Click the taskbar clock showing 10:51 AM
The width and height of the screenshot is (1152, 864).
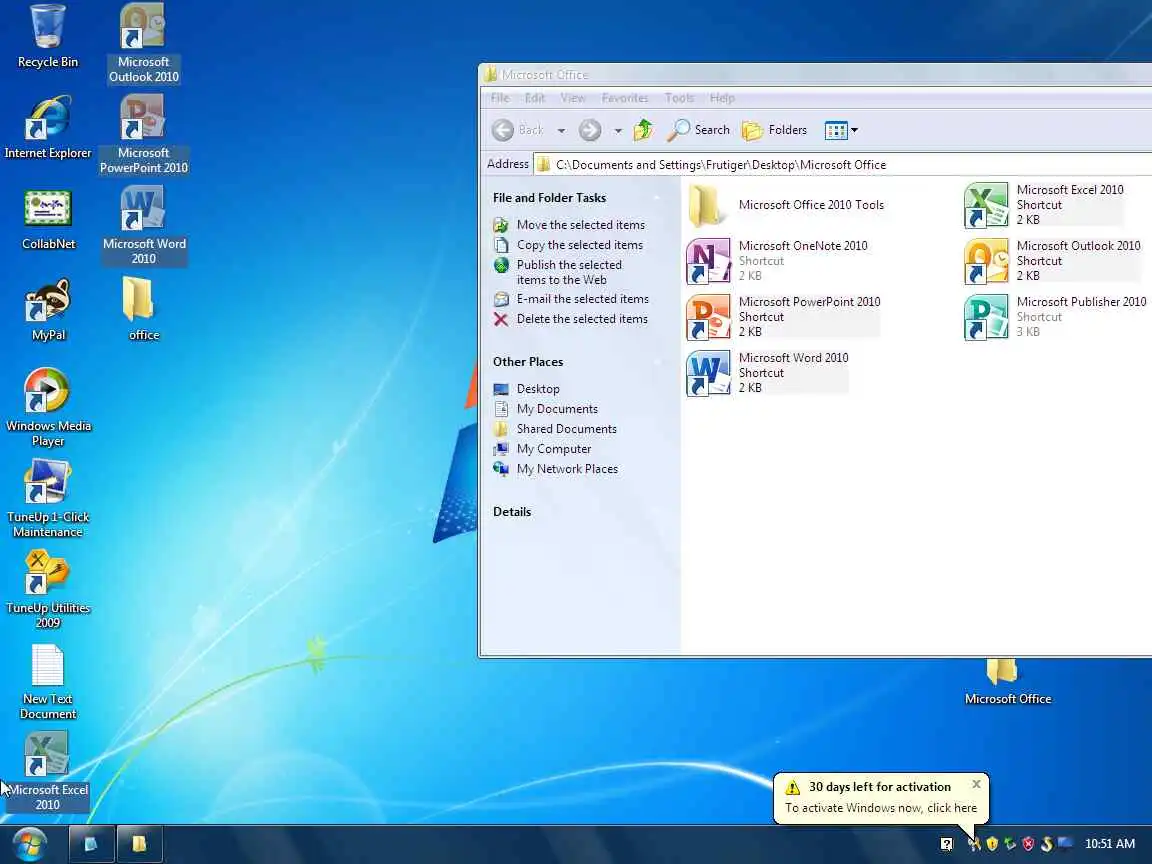coord(1109,844)
